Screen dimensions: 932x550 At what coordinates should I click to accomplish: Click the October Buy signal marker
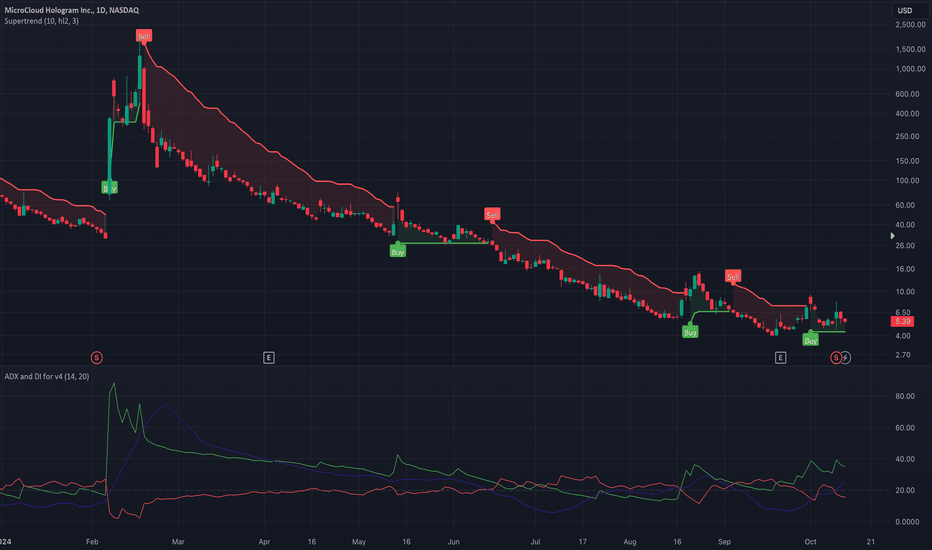(811, 340)
